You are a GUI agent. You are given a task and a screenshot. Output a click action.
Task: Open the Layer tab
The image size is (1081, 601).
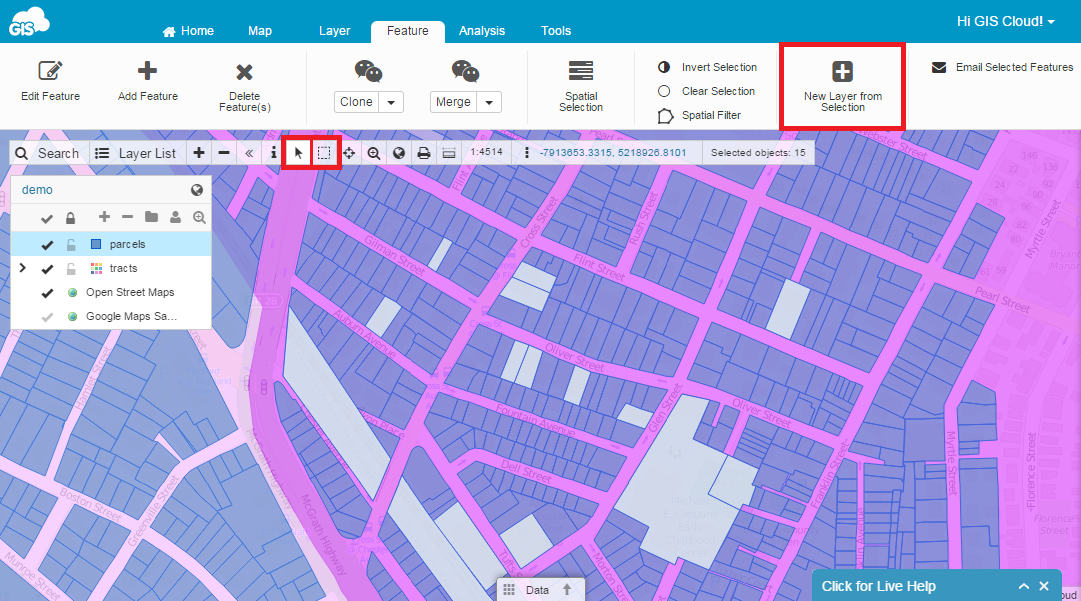[x=334, y=31]
